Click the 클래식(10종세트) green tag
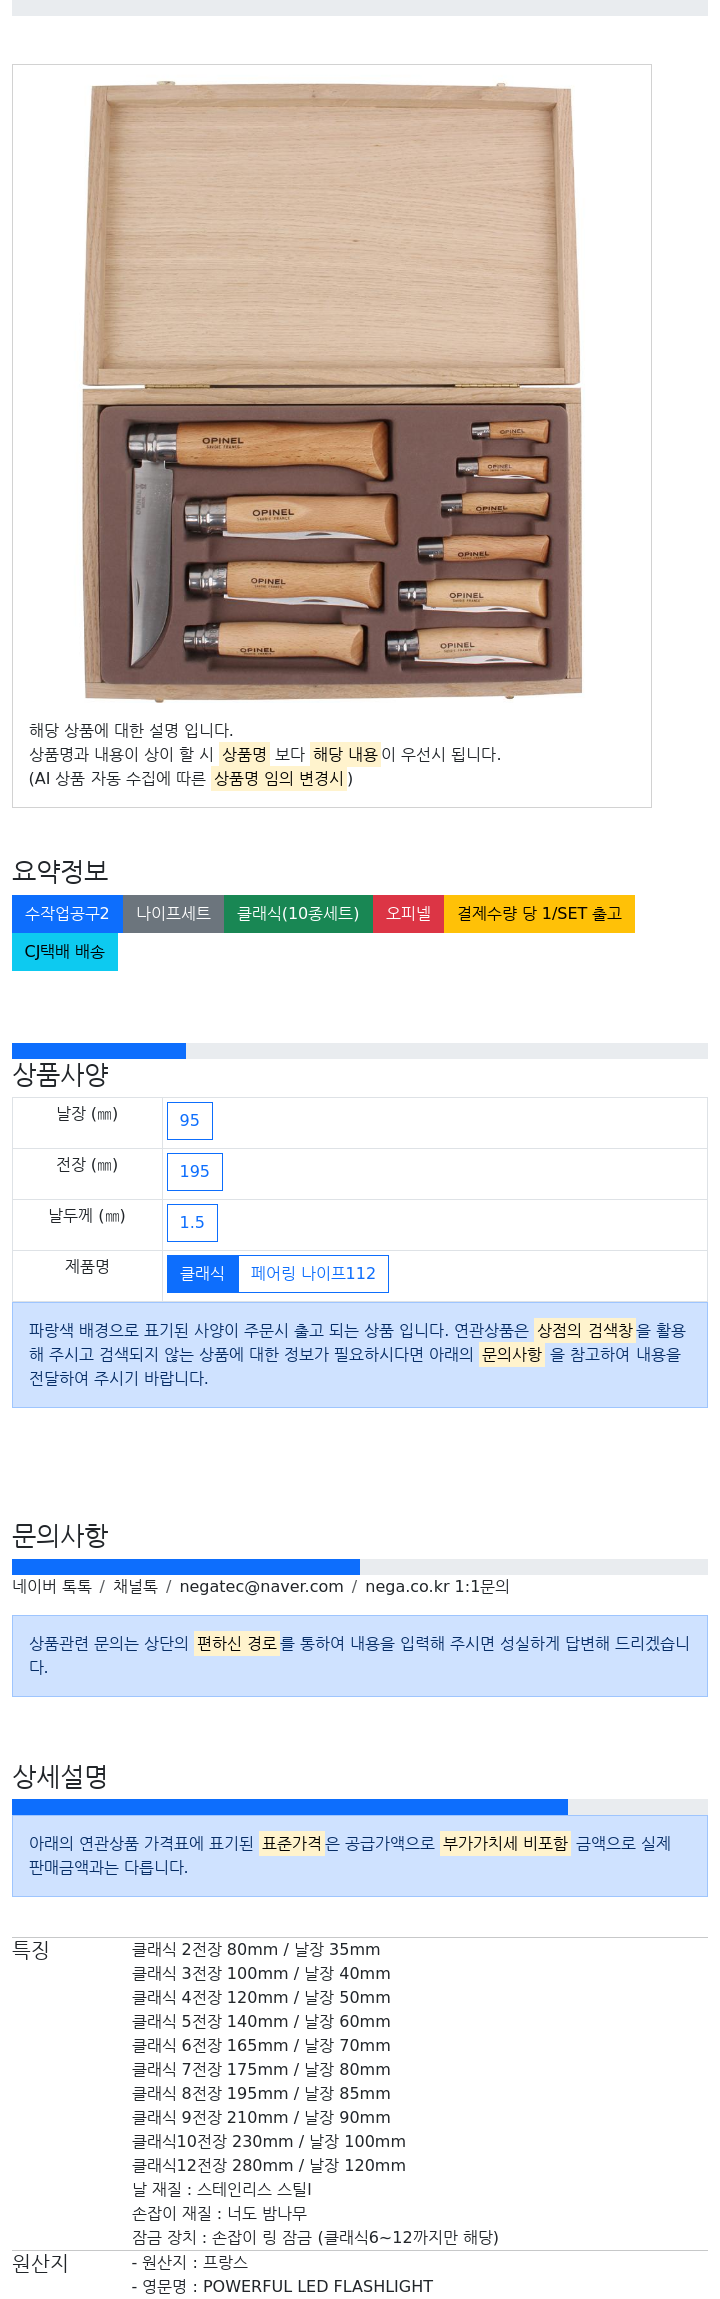Viewport: 720px width, 2299px height. [298, 914]
